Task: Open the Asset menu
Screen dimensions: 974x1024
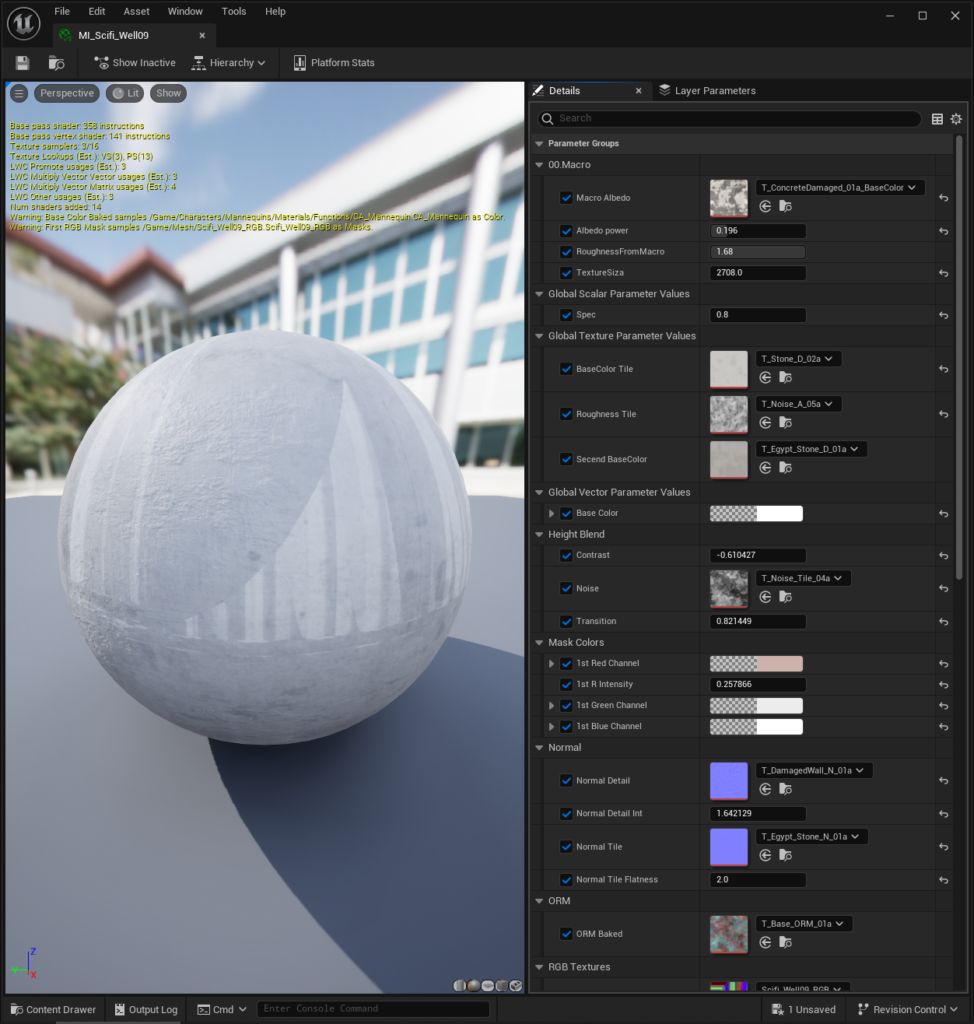Action: point(136,12)
